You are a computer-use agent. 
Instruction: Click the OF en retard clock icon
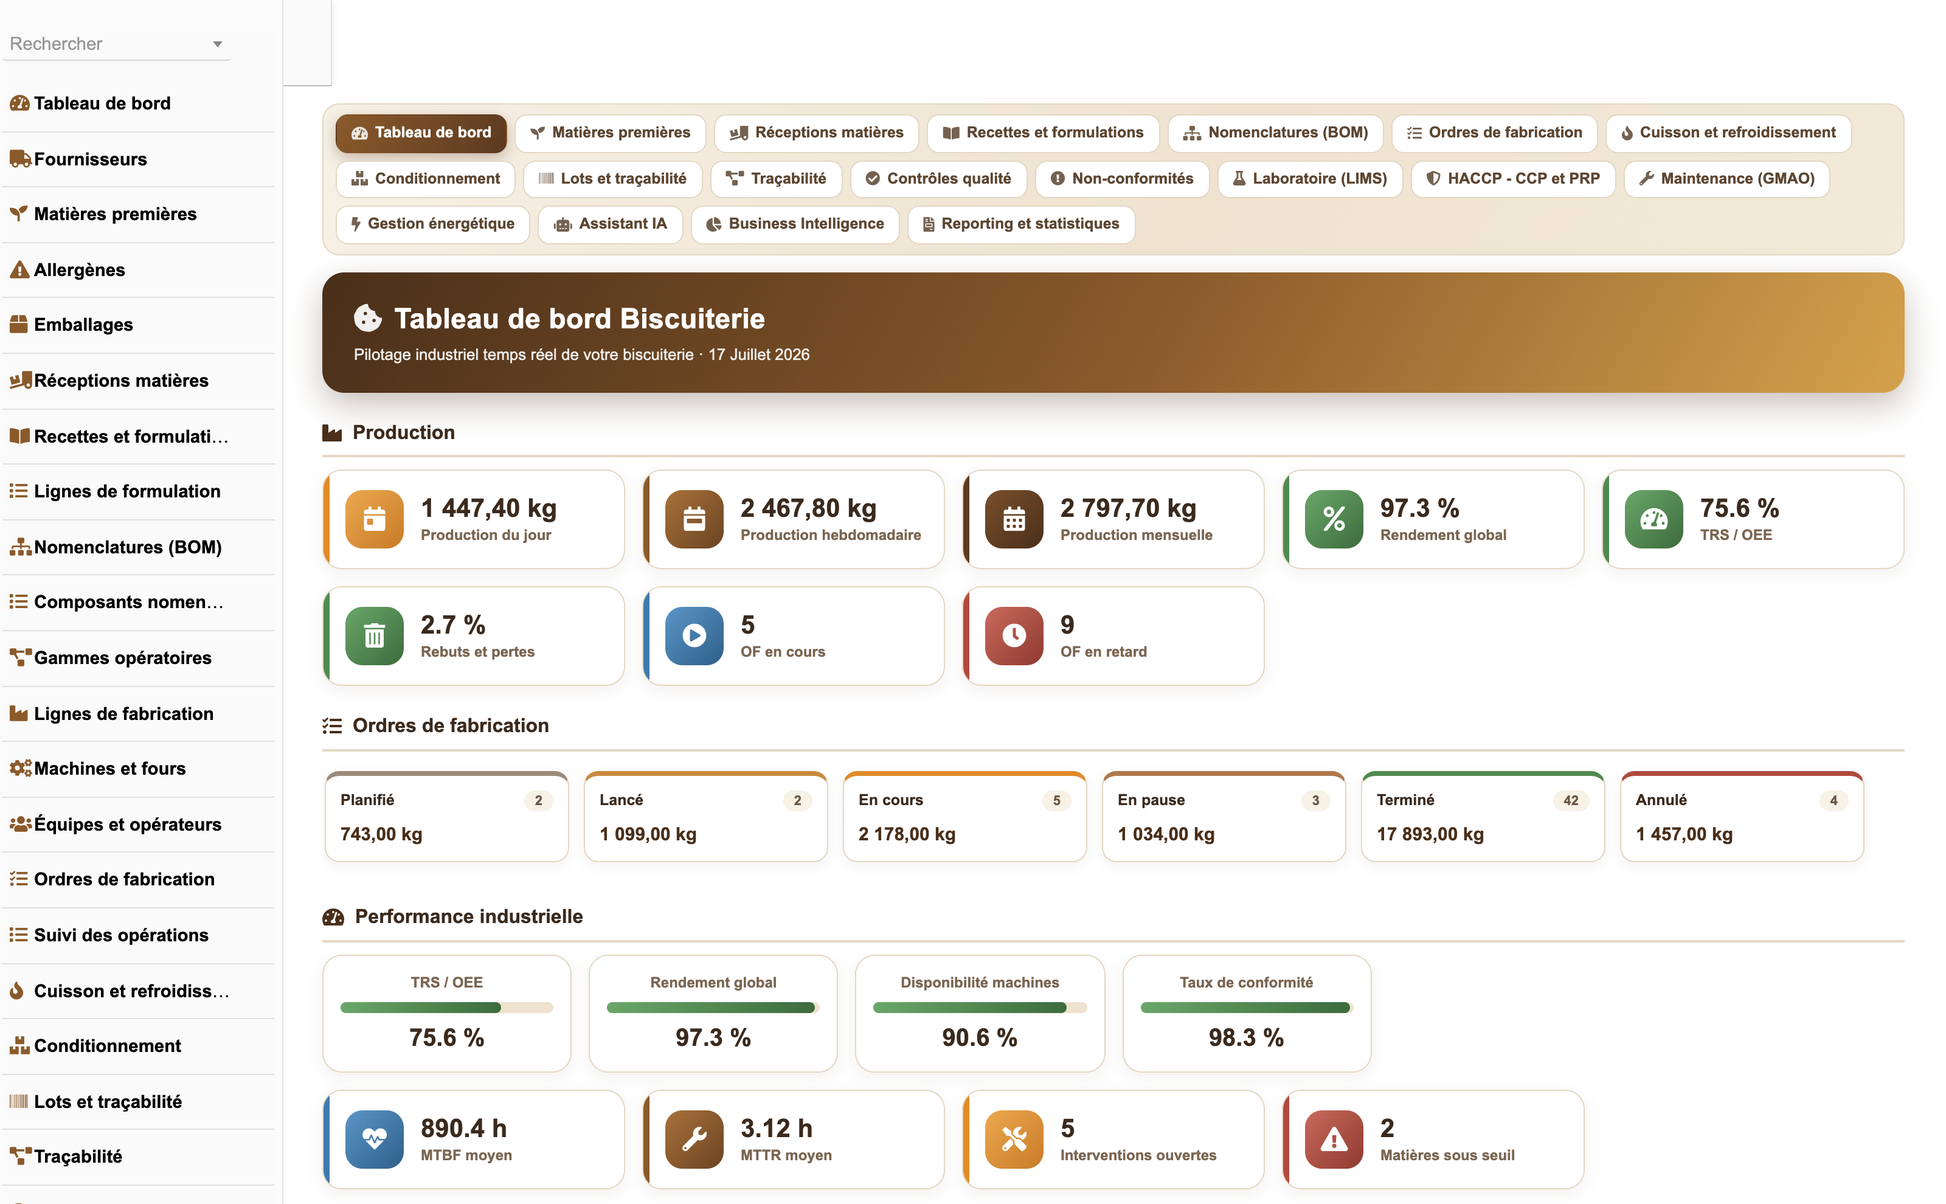coord(1014,636)
